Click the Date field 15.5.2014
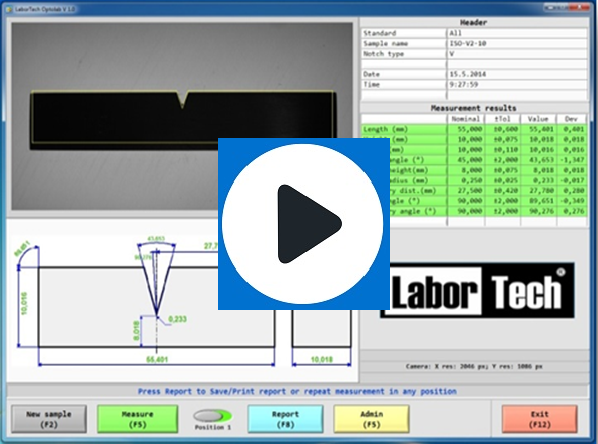The image size is (598, 444). click(x=517, y=74)
